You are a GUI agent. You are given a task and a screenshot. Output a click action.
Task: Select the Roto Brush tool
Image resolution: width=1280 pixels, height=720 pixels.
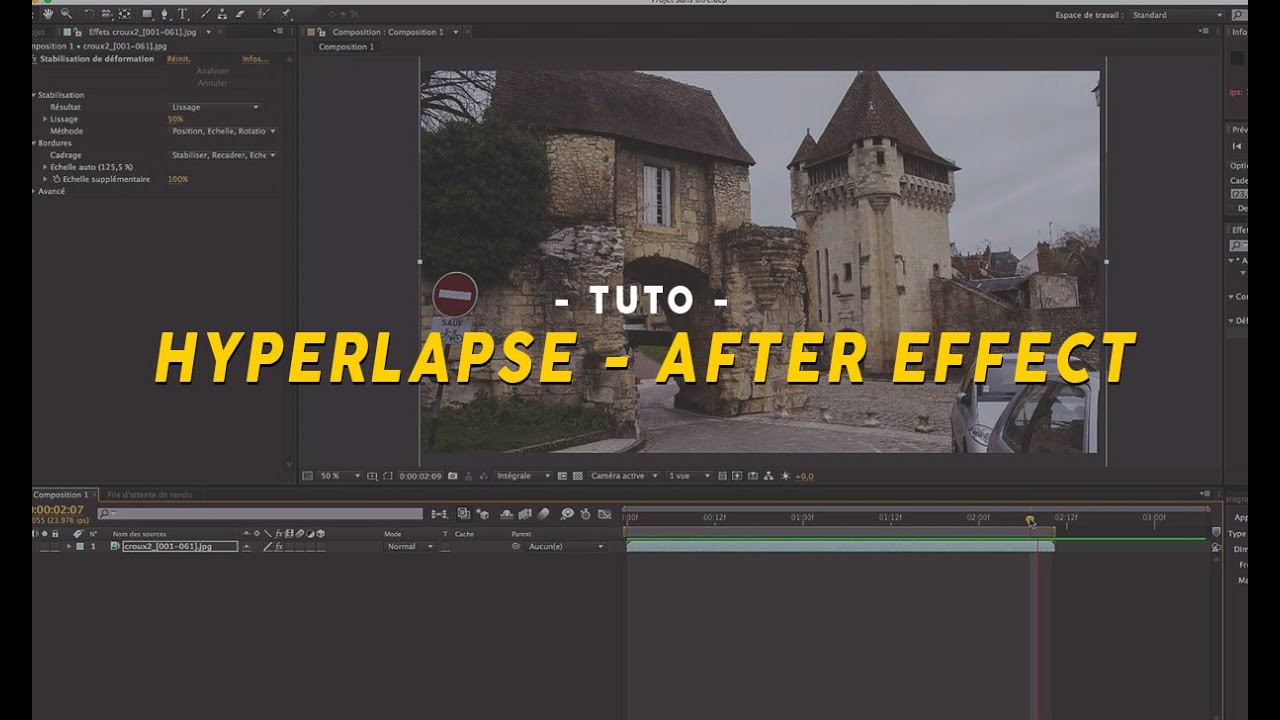(262, 14)
